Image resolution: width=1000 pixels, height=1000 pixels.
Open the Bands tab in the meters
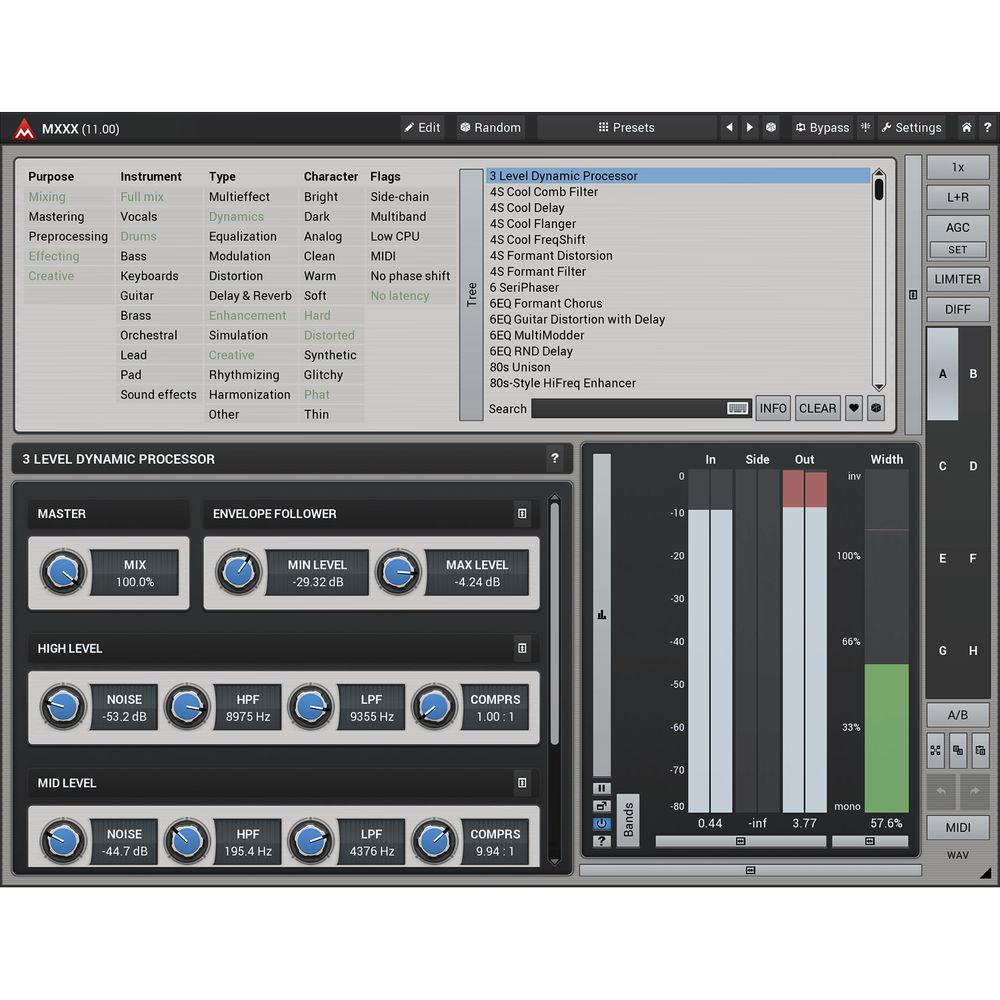point(628,820)
